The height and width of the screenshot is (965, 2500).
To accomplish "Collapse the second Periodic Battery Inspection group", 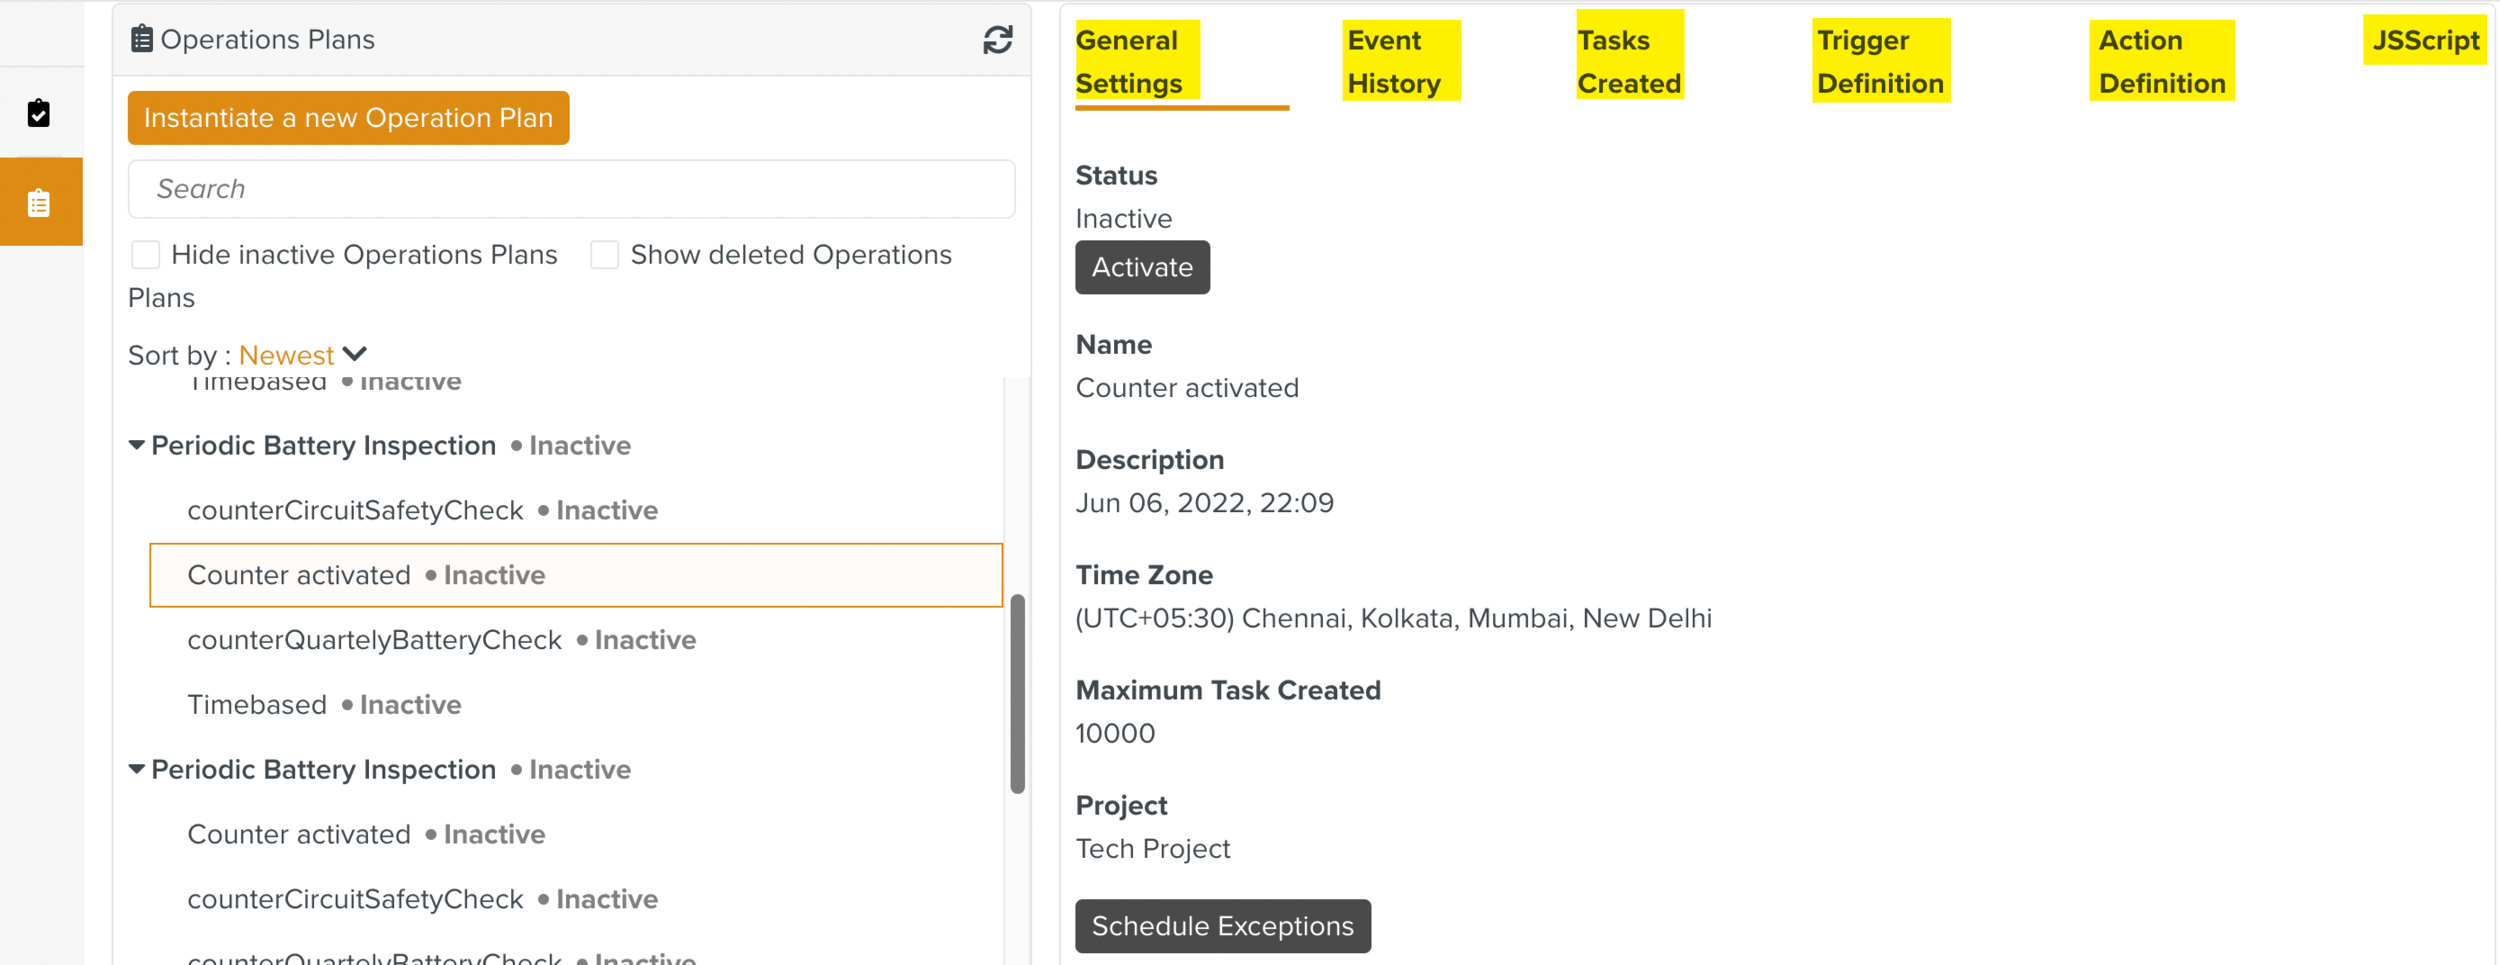I will tap(137, 770).
